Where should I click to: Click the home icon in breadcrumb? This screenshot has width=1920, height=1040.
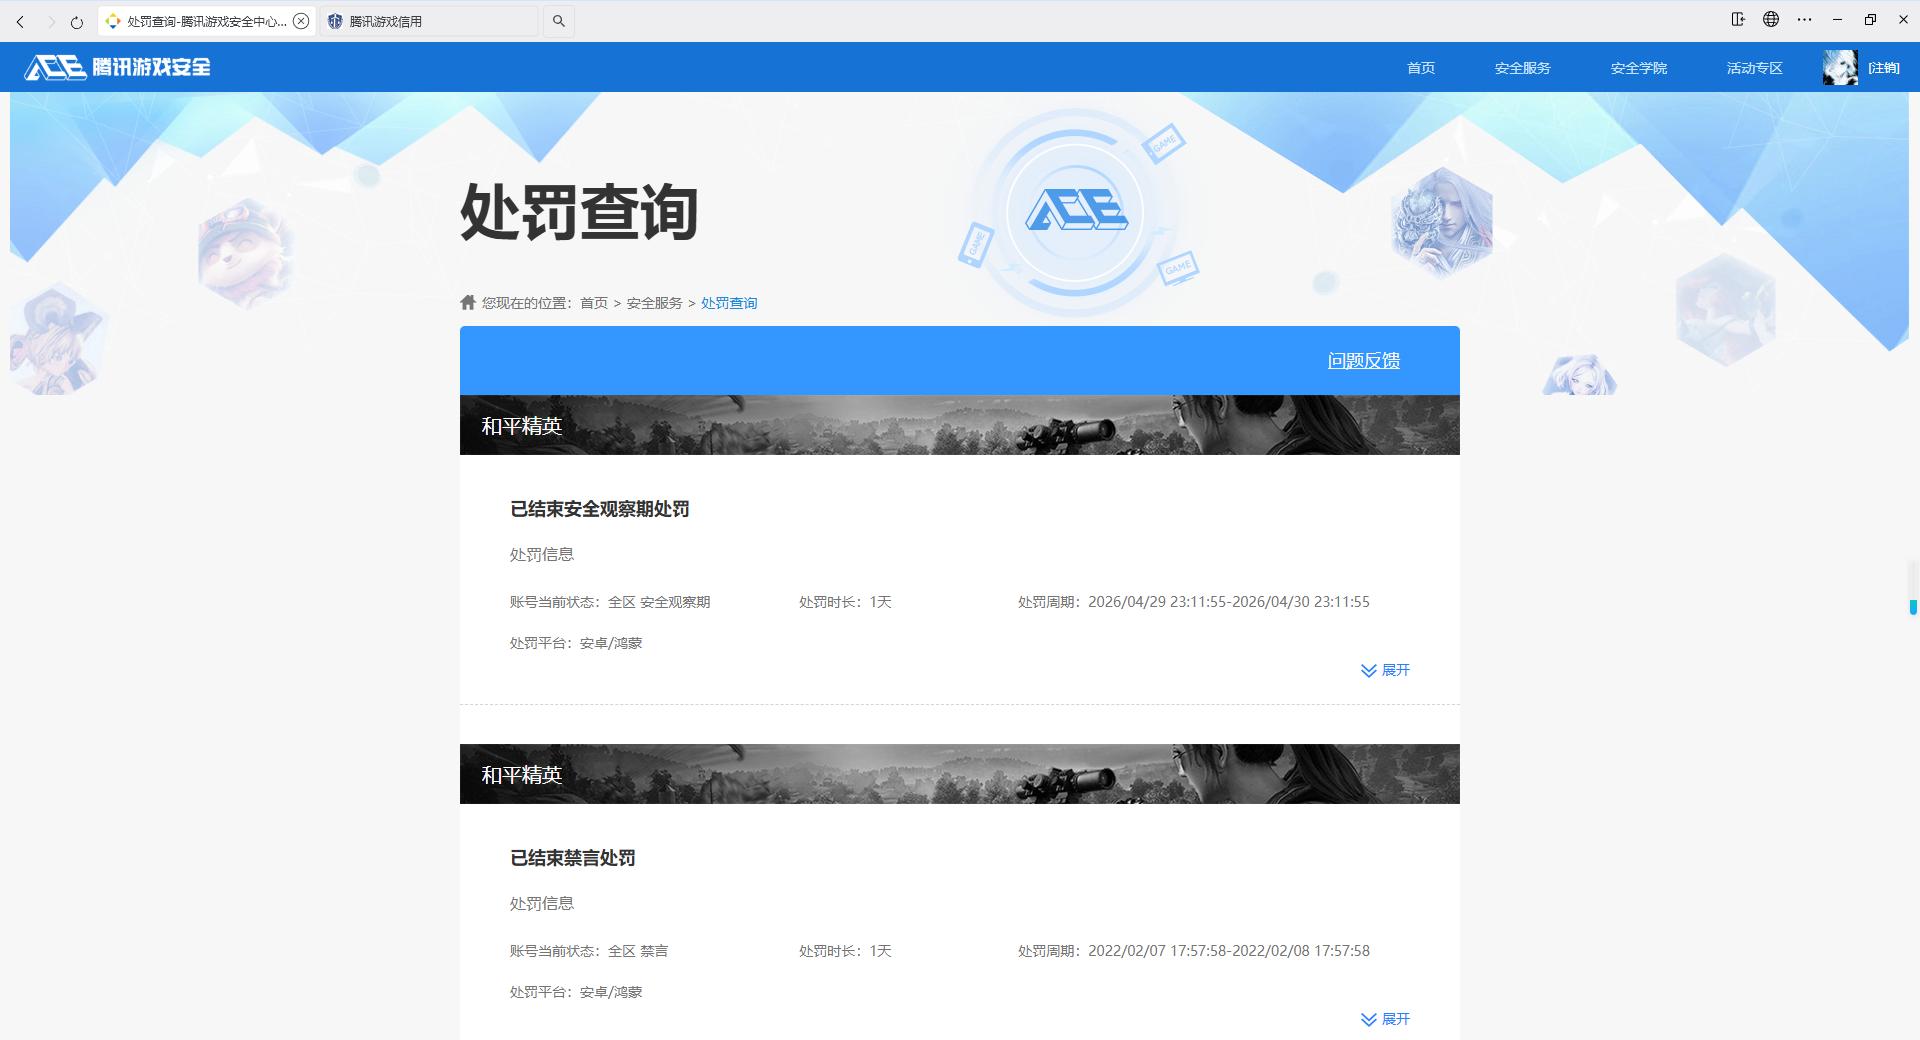point(468,302)
